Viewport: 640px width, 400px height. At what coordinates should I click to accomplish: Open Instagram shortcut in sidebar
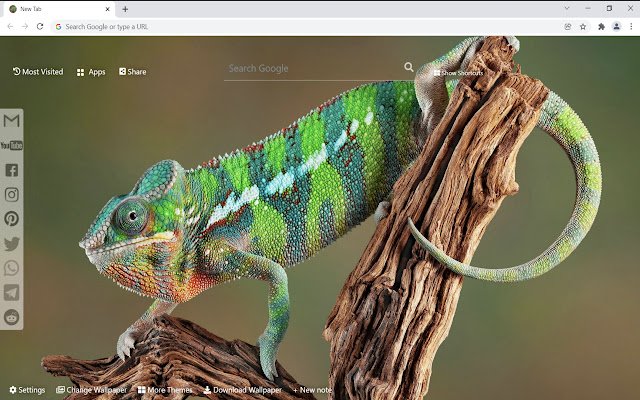[x=11, y=195]
